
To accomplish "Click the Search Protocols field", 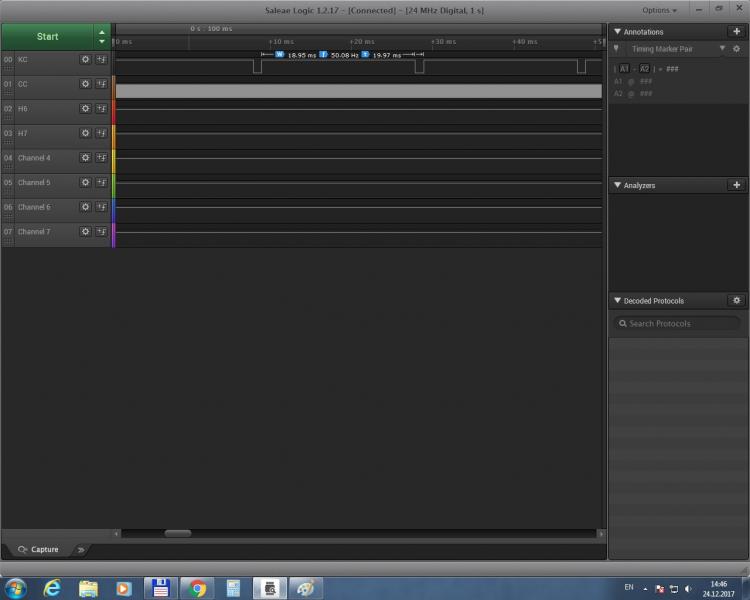I will point(677,323).
